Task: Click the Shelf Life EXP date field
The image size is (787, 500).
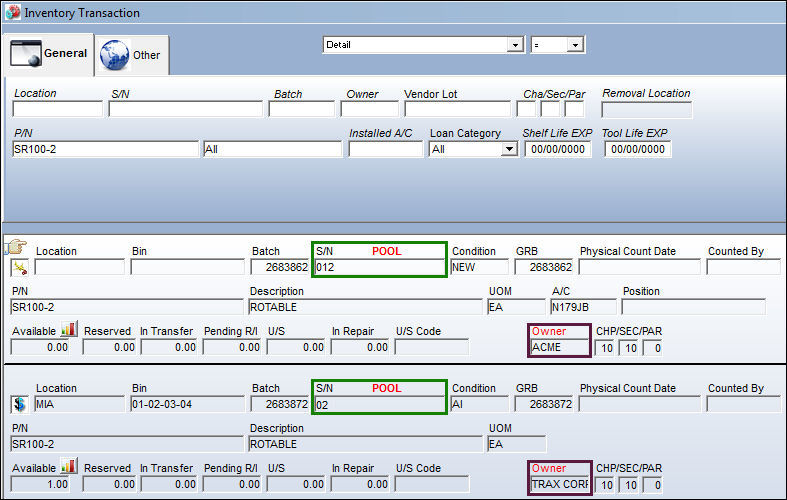Action: tap(558, 149)
